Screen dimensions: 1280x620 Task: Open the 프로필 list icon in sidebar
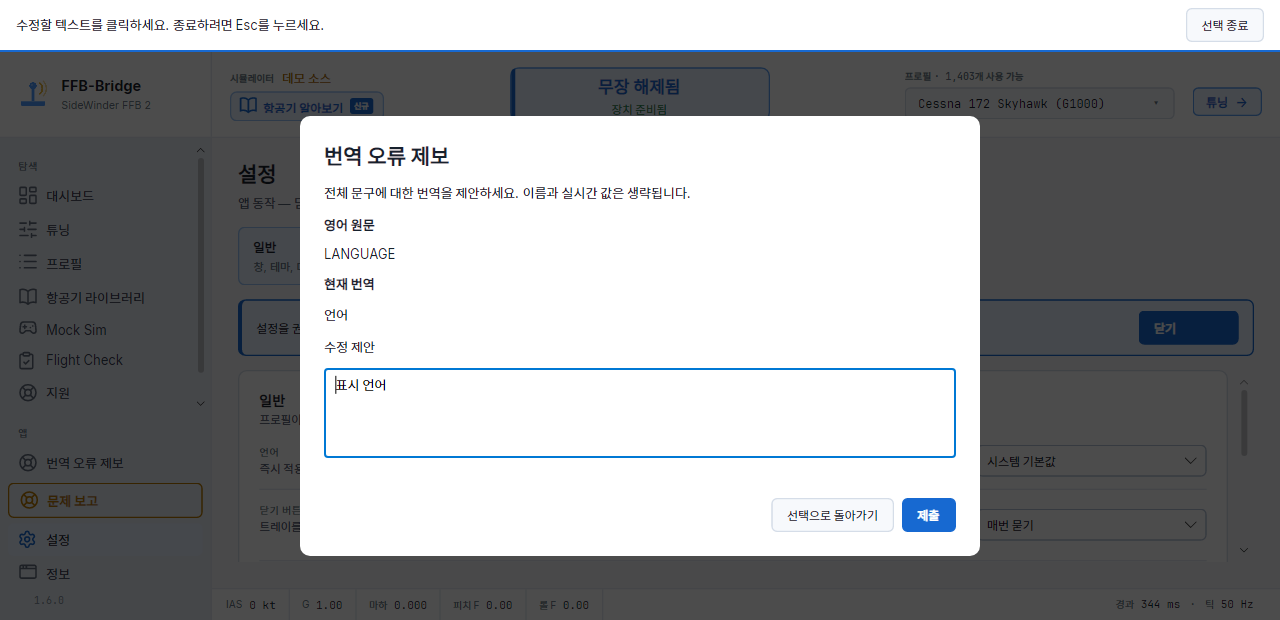(x=28, y=263)
